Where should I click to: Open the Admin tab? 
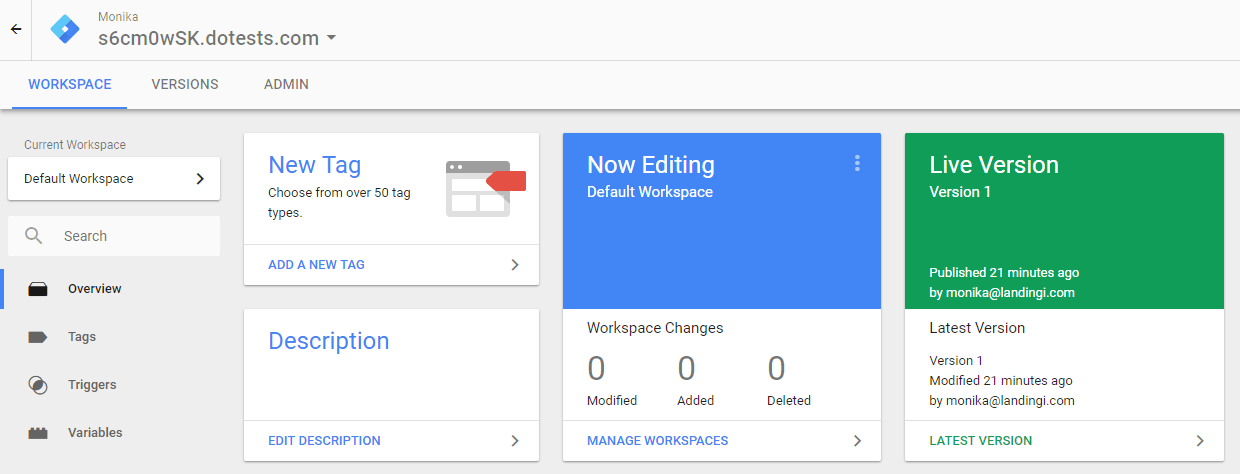pos(286,85)
